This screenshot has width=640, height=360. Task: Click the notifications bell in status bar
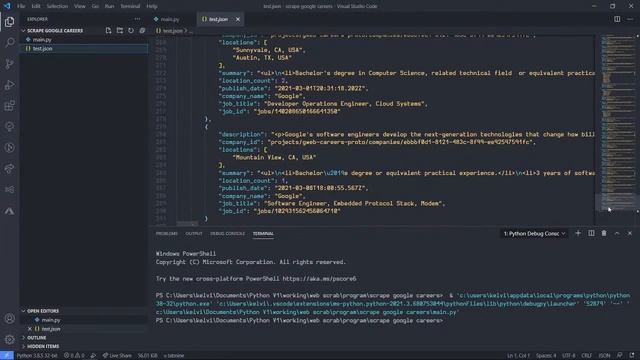[x=632, y=356]
